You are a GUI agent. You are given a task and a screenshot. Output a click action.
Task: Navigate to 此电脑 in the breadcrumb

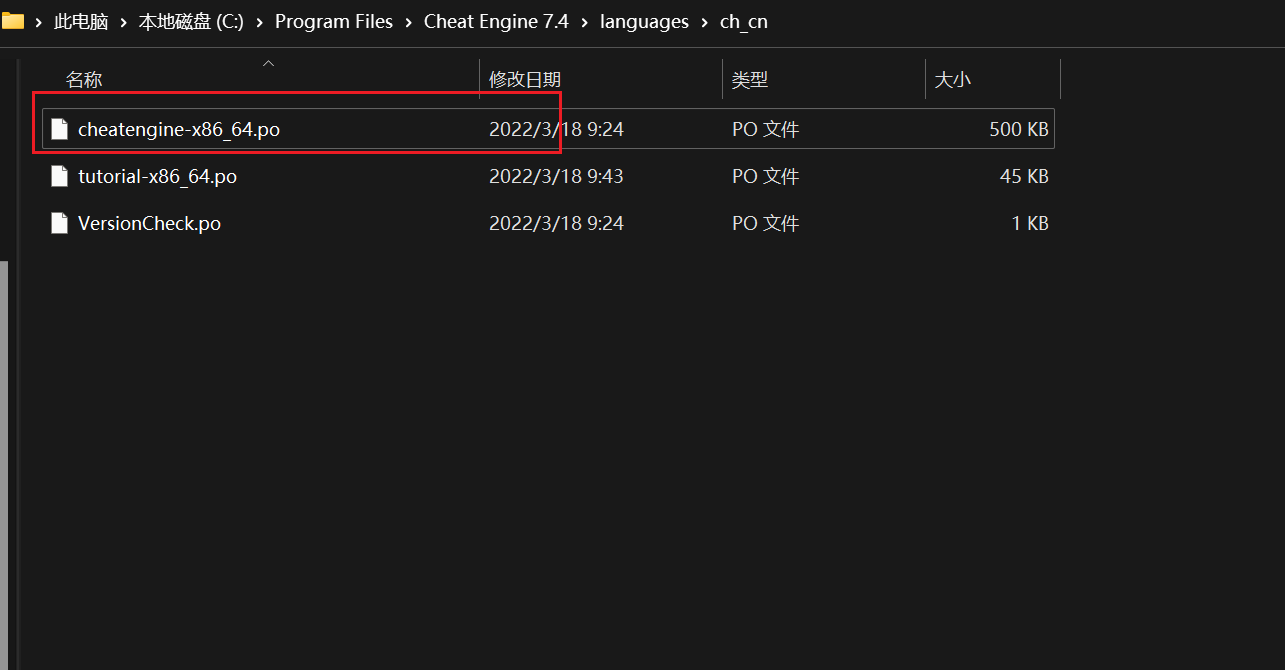coord(81,21)
